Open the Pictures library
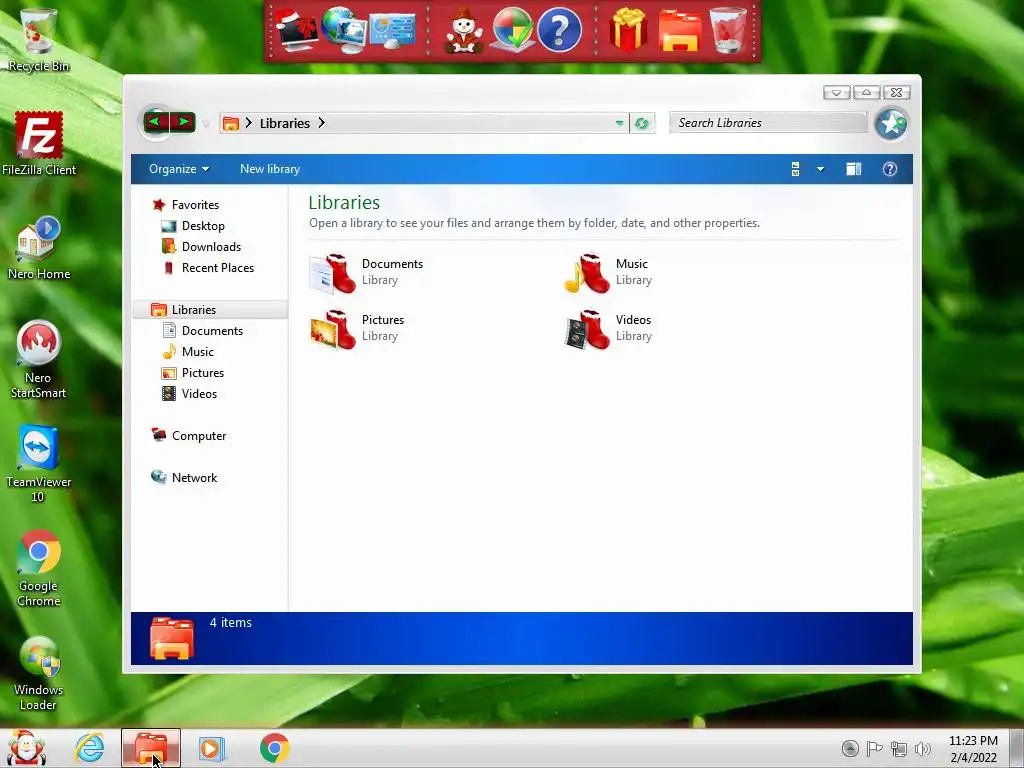 click(357, 328)
